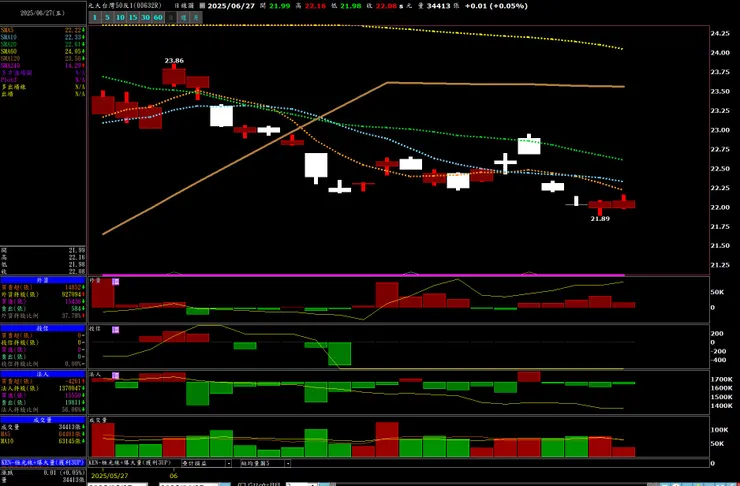The height and width of the screenshot is (486, 740).
Task: Click the 外資持股比例 37.78% row
Action: (x=43, y=316)
